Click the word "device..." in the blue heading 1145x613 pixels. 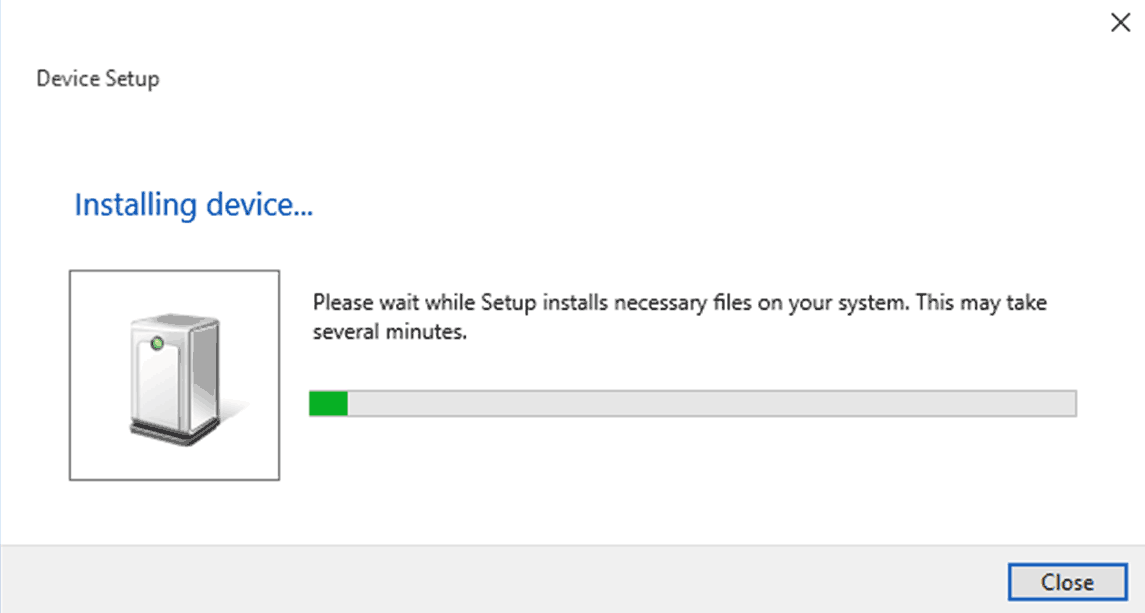pyautogui.click(x=259, y=205)
